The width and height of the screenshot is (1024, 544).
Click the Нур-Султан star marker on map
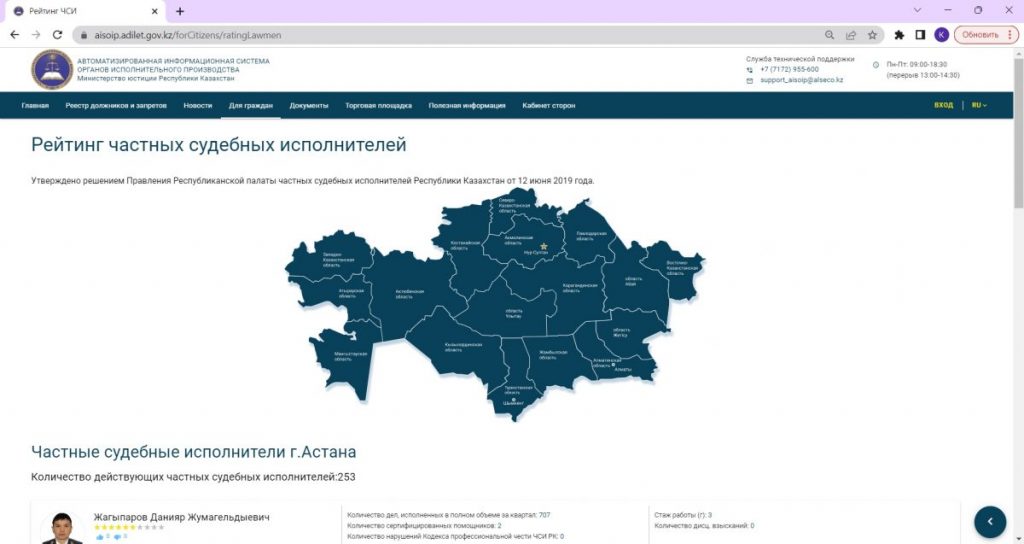(x=543, y=246)
